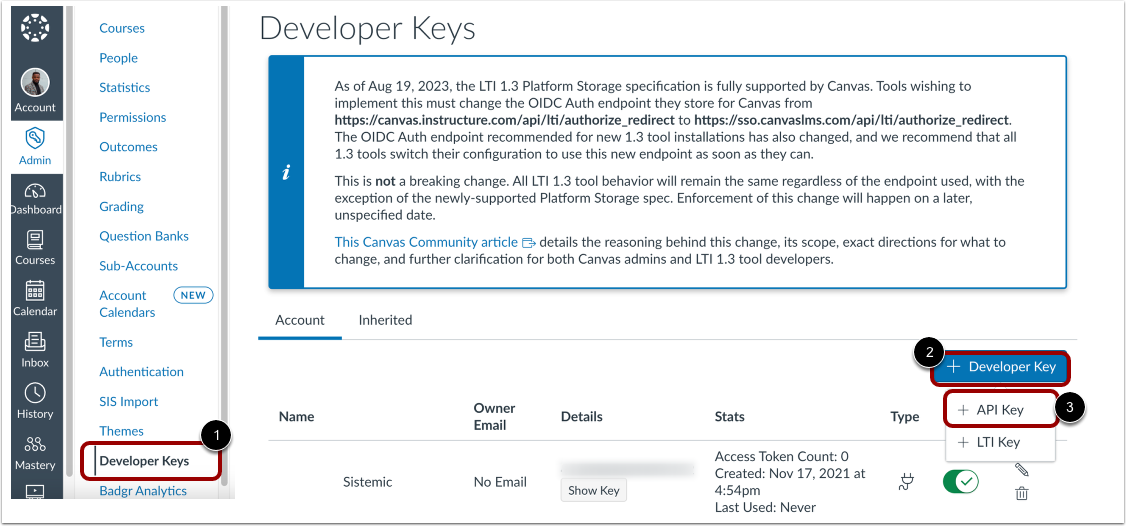This screenshot has width=1126, height=526.
Task: Open SIS Import in the sidebar
Action: (x=129, y=402)
